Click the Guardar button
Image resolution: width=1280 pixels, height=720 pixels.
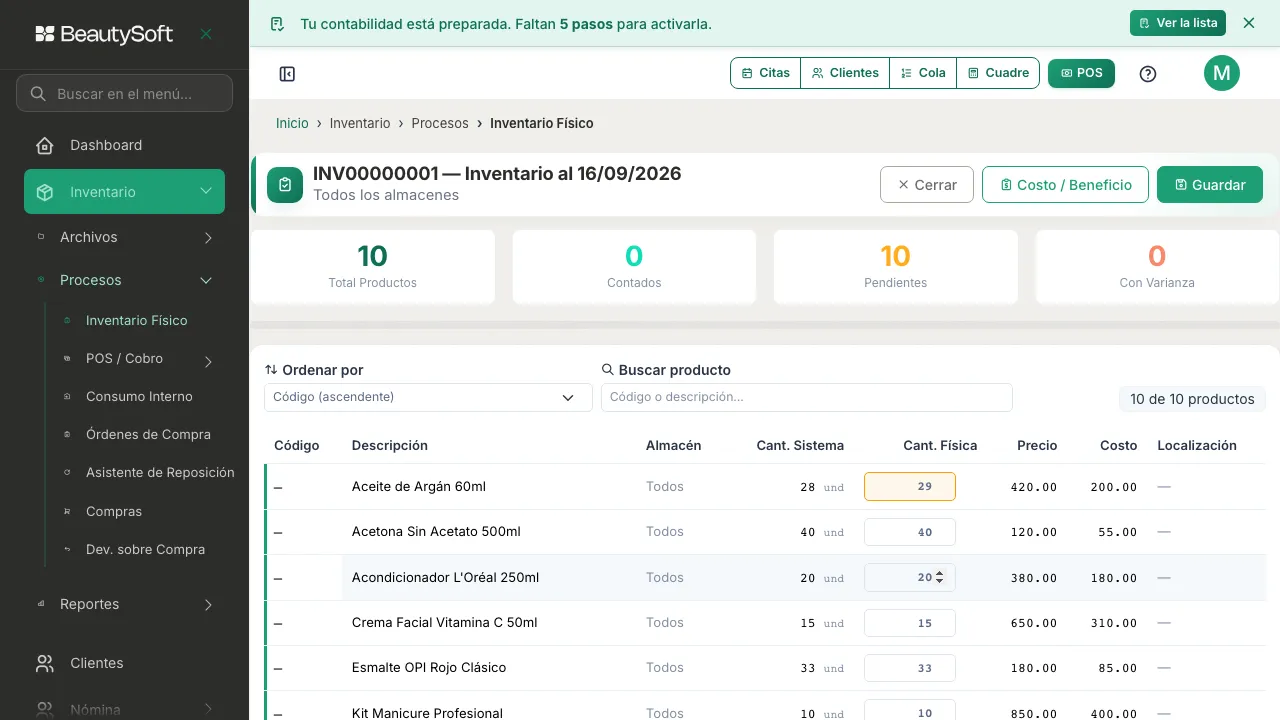[1210, 185]
